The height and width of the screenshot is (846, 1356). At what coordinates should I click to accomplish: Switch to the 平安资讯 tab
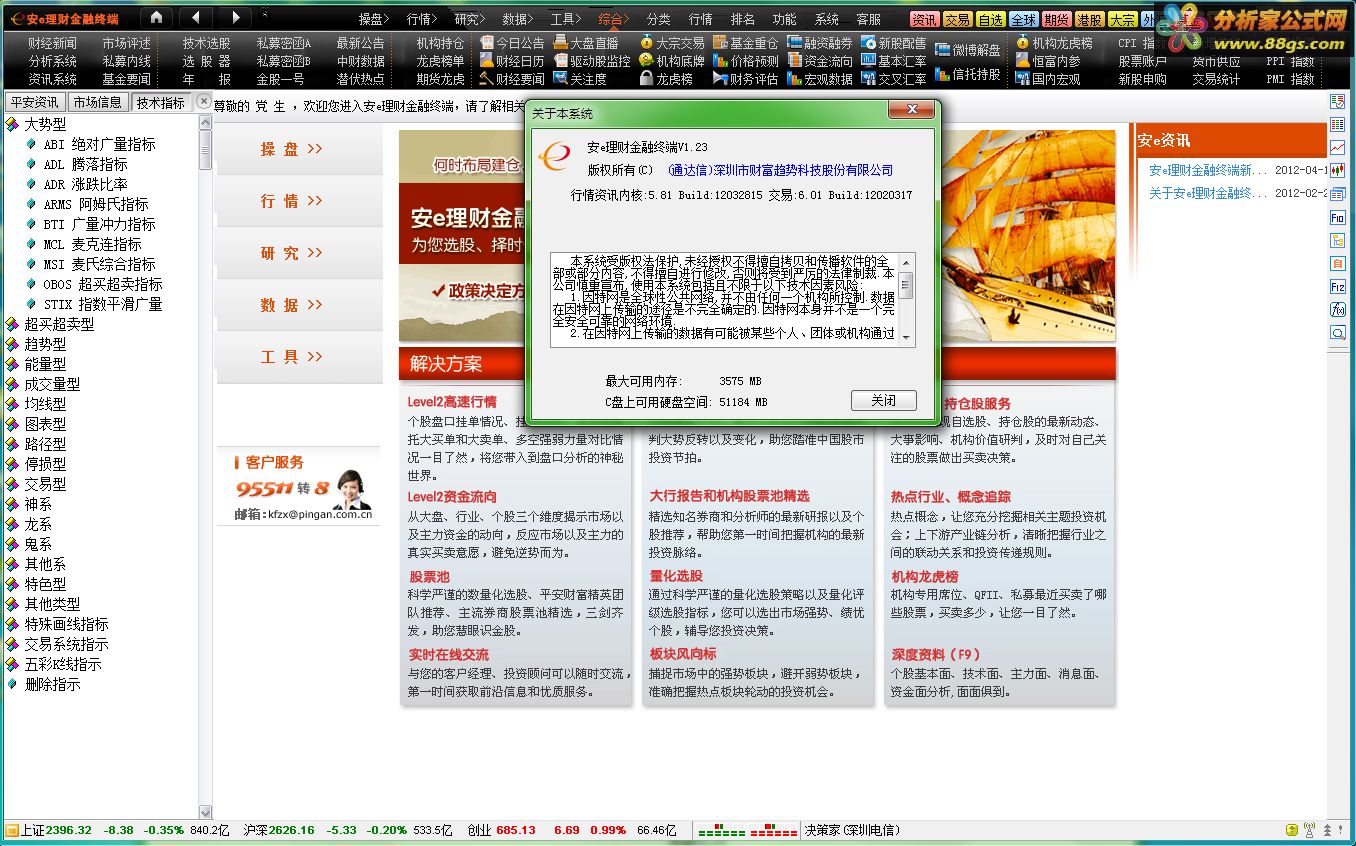tap(35, 102)
